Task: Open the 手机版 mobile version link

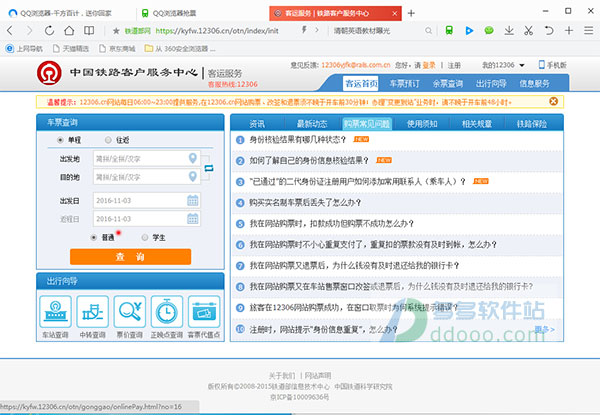Action: 553,65
